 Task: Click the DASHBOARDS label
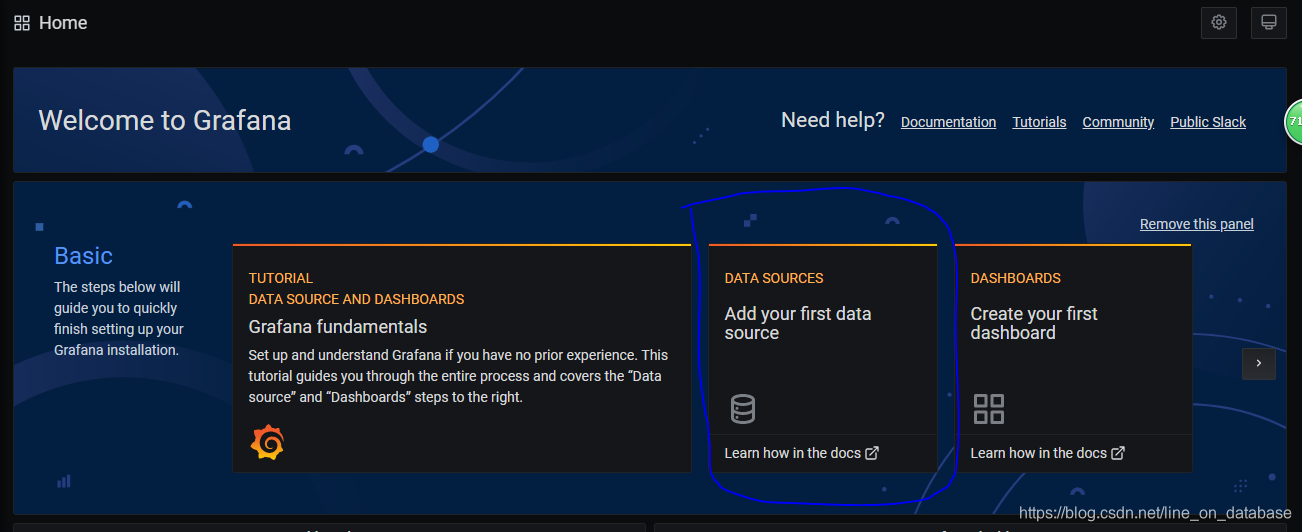[x=1016, y=278]
